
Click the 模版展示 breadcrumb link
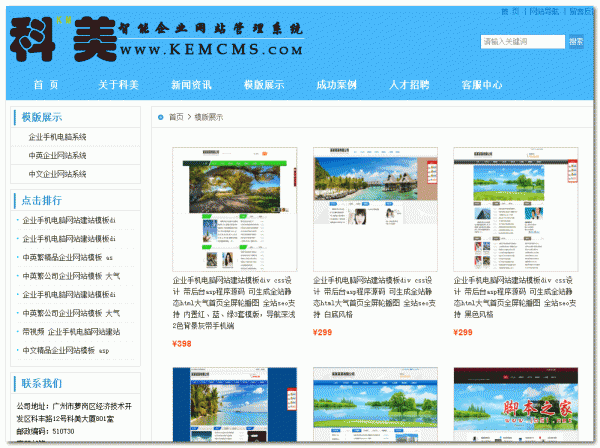[x=209, y=117]
